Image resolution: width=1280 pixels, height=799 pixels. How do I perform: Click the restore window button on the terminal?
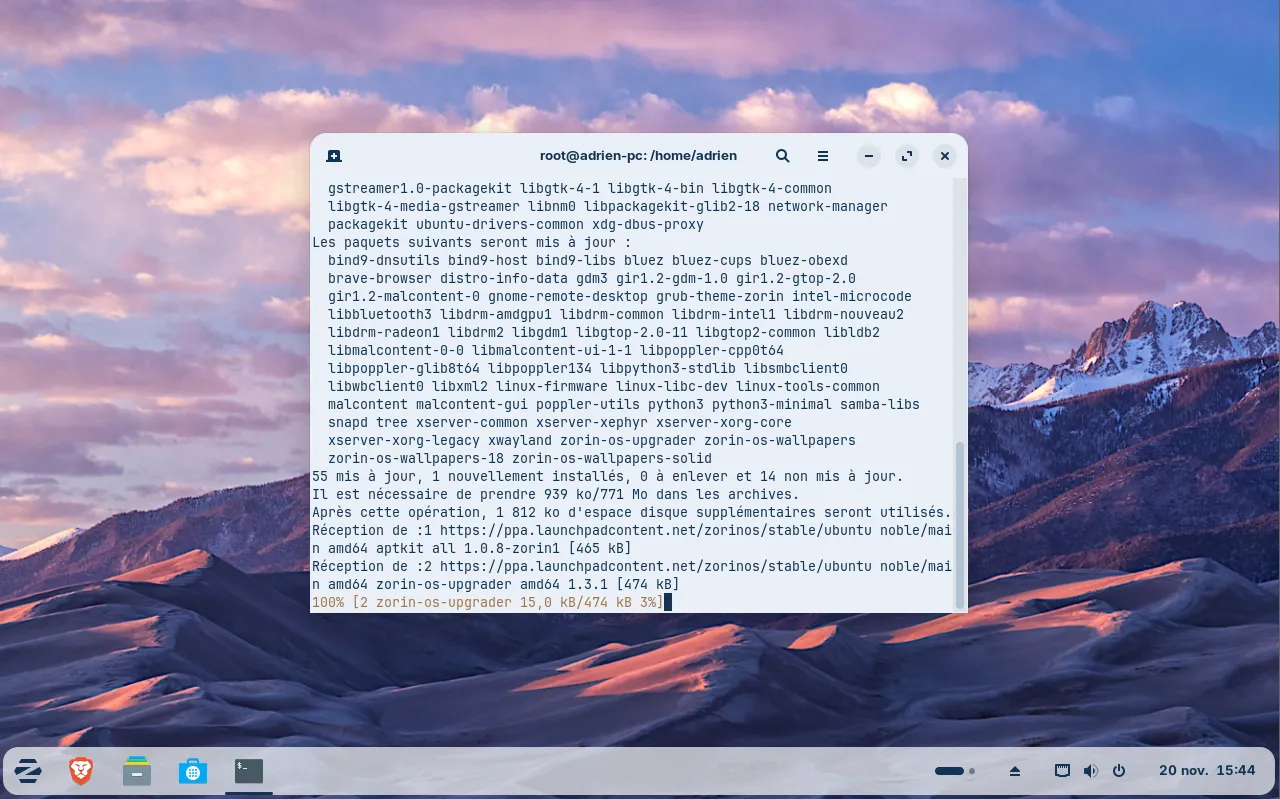tap(906, 156)
